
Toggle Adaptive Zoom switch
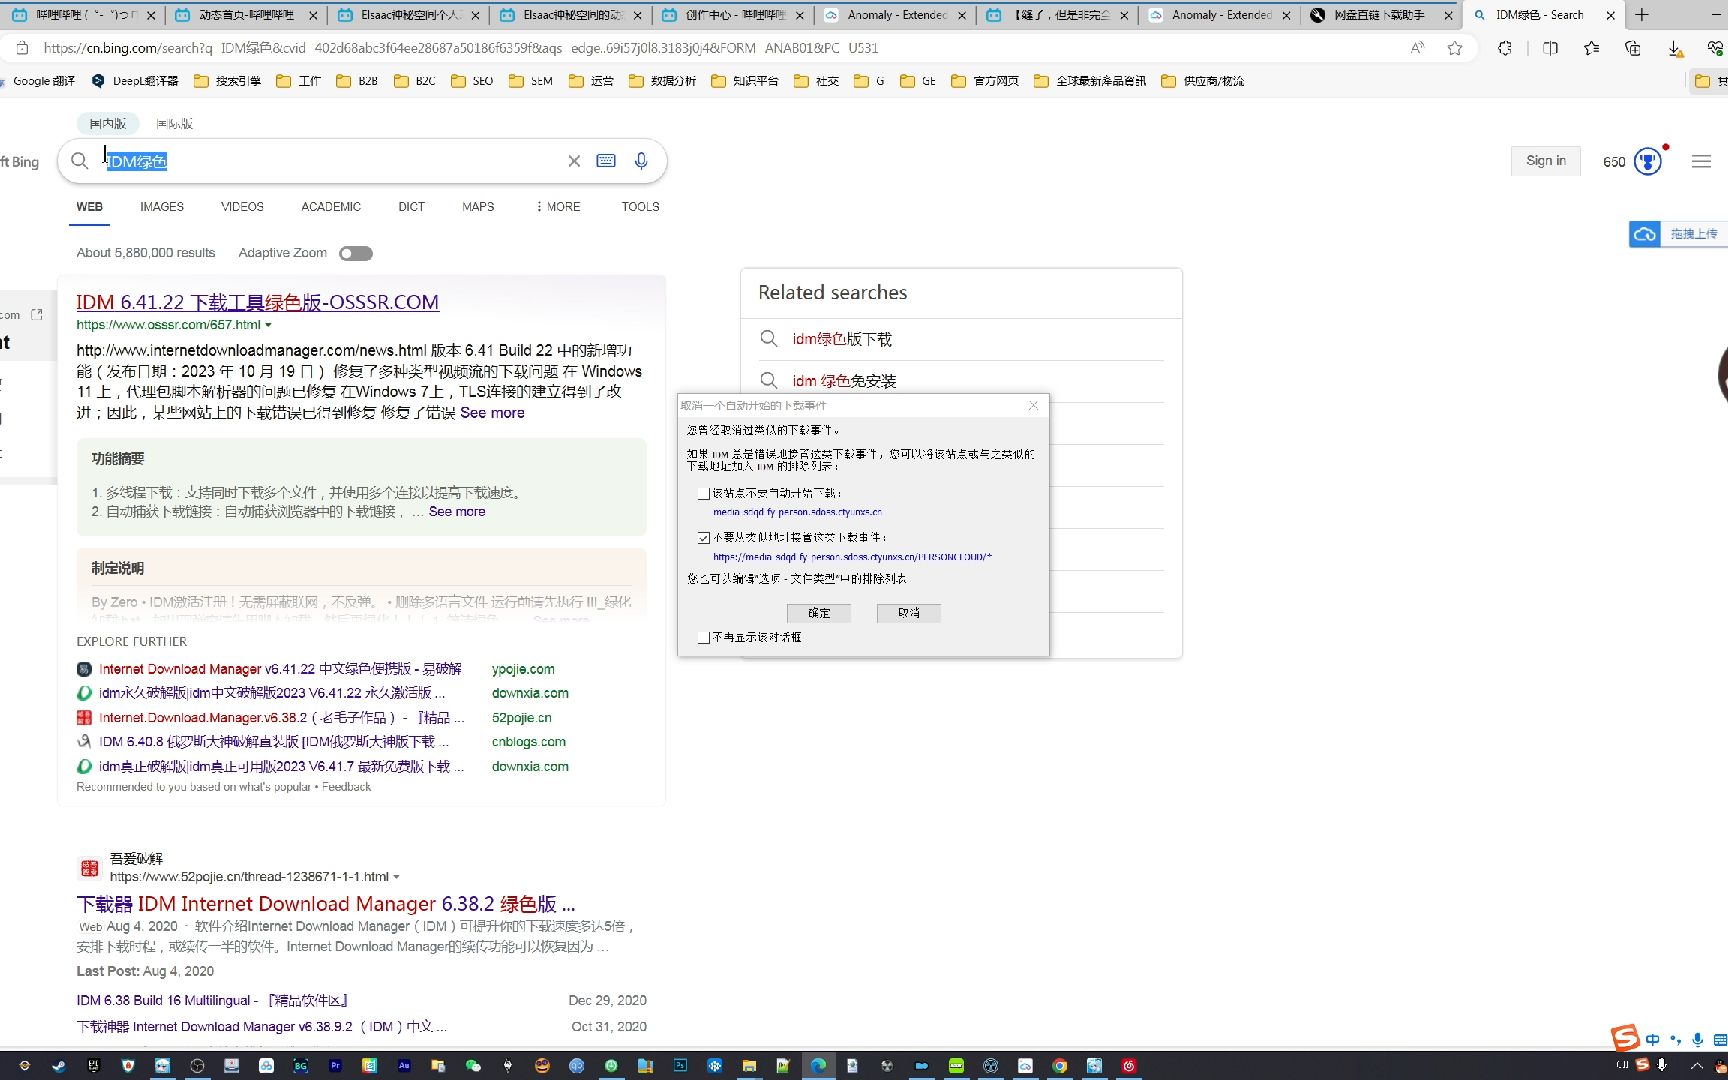(355, 253)
